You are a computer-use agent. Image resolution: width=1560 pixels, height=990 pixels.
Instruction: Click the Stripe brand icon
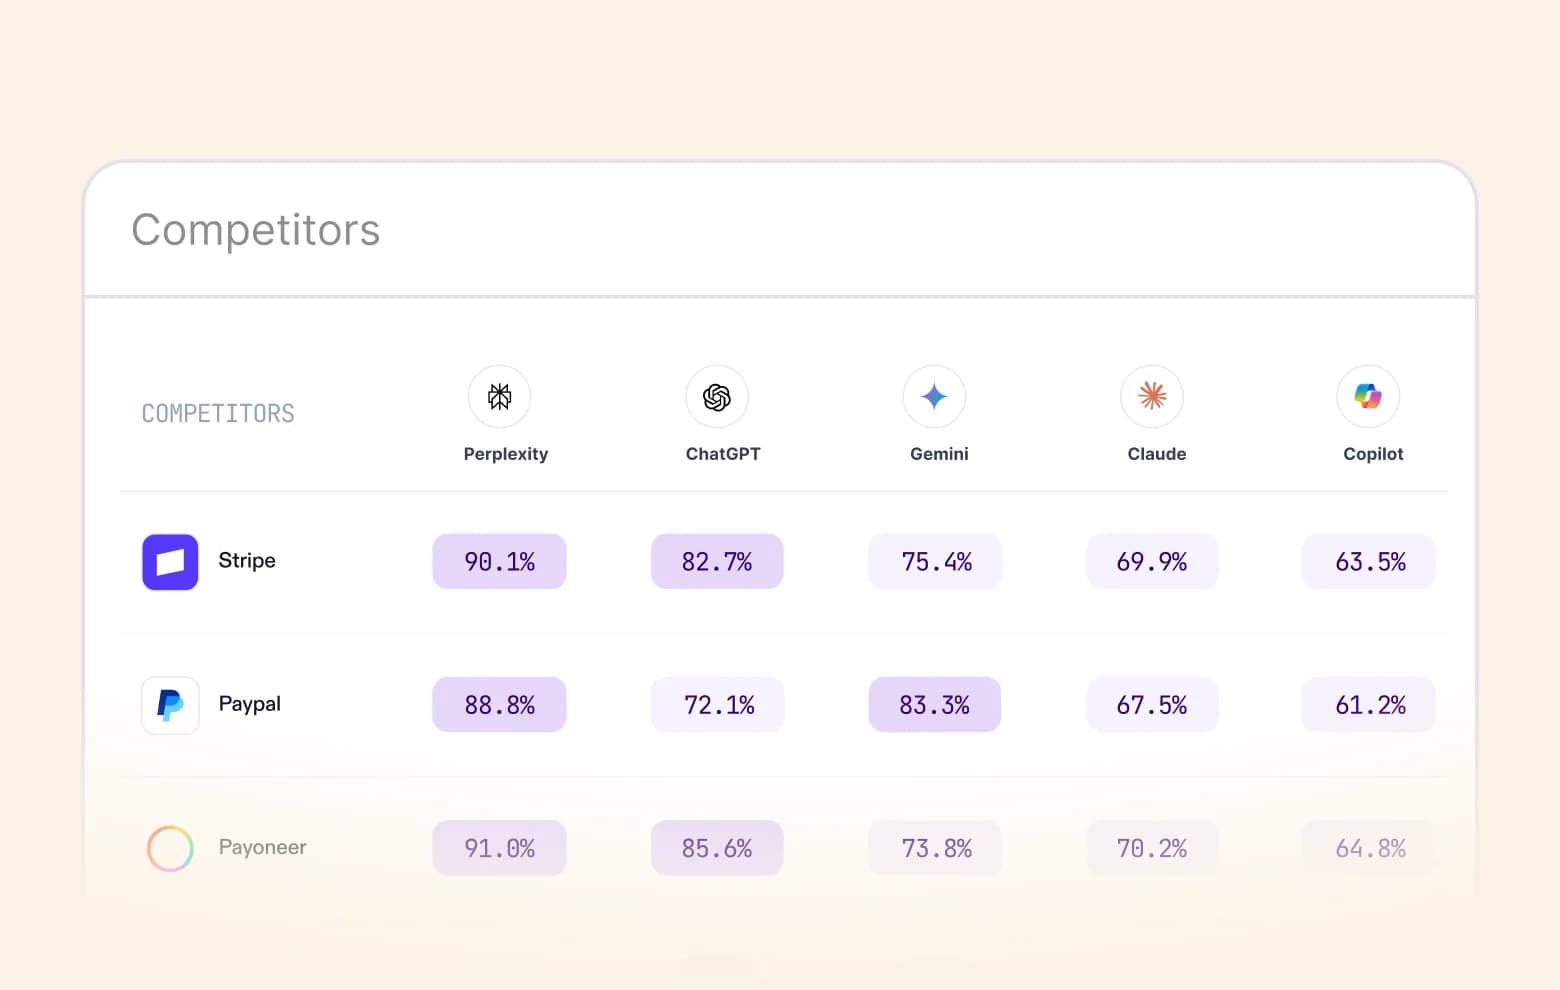click(170, 562)
